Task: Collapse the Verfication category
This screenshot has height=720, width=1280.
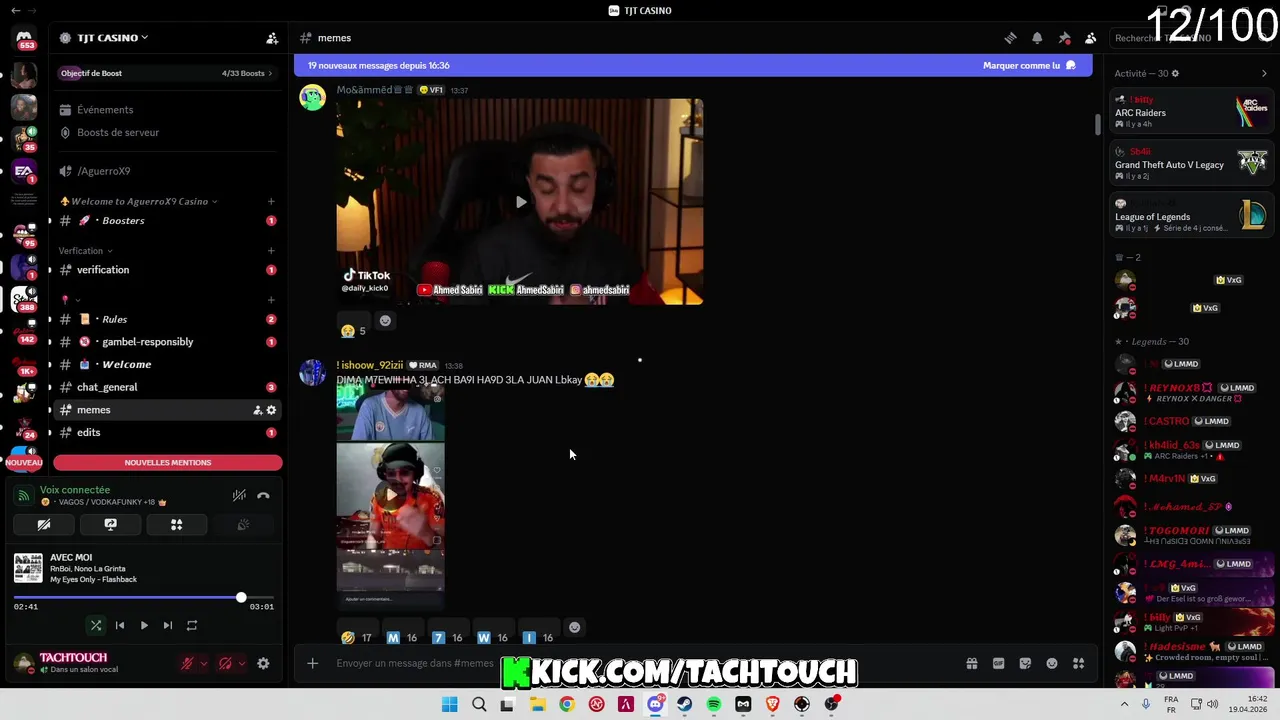Action: [86, 251]
